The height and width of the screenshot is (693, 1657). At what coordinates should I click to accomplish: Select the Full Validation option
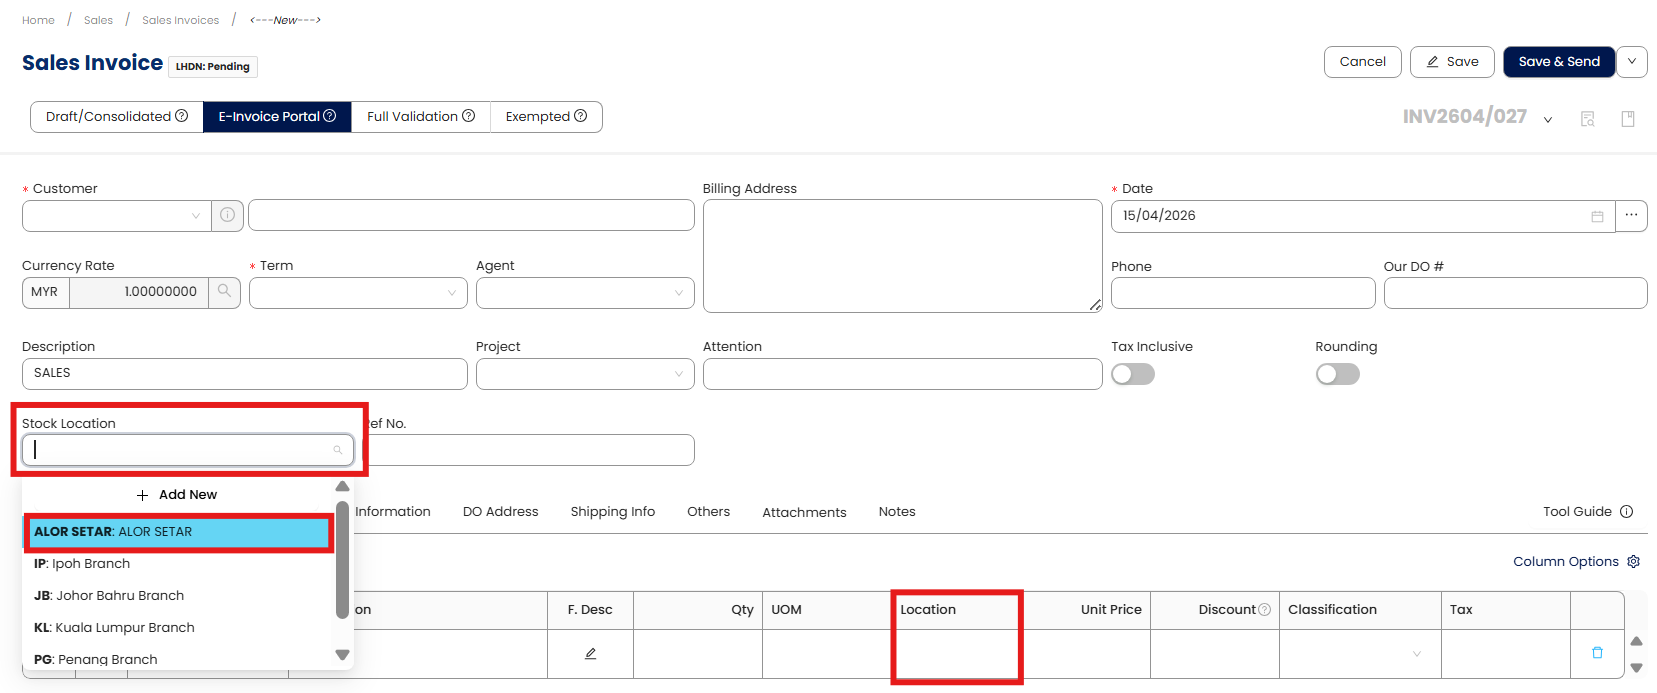420,117
